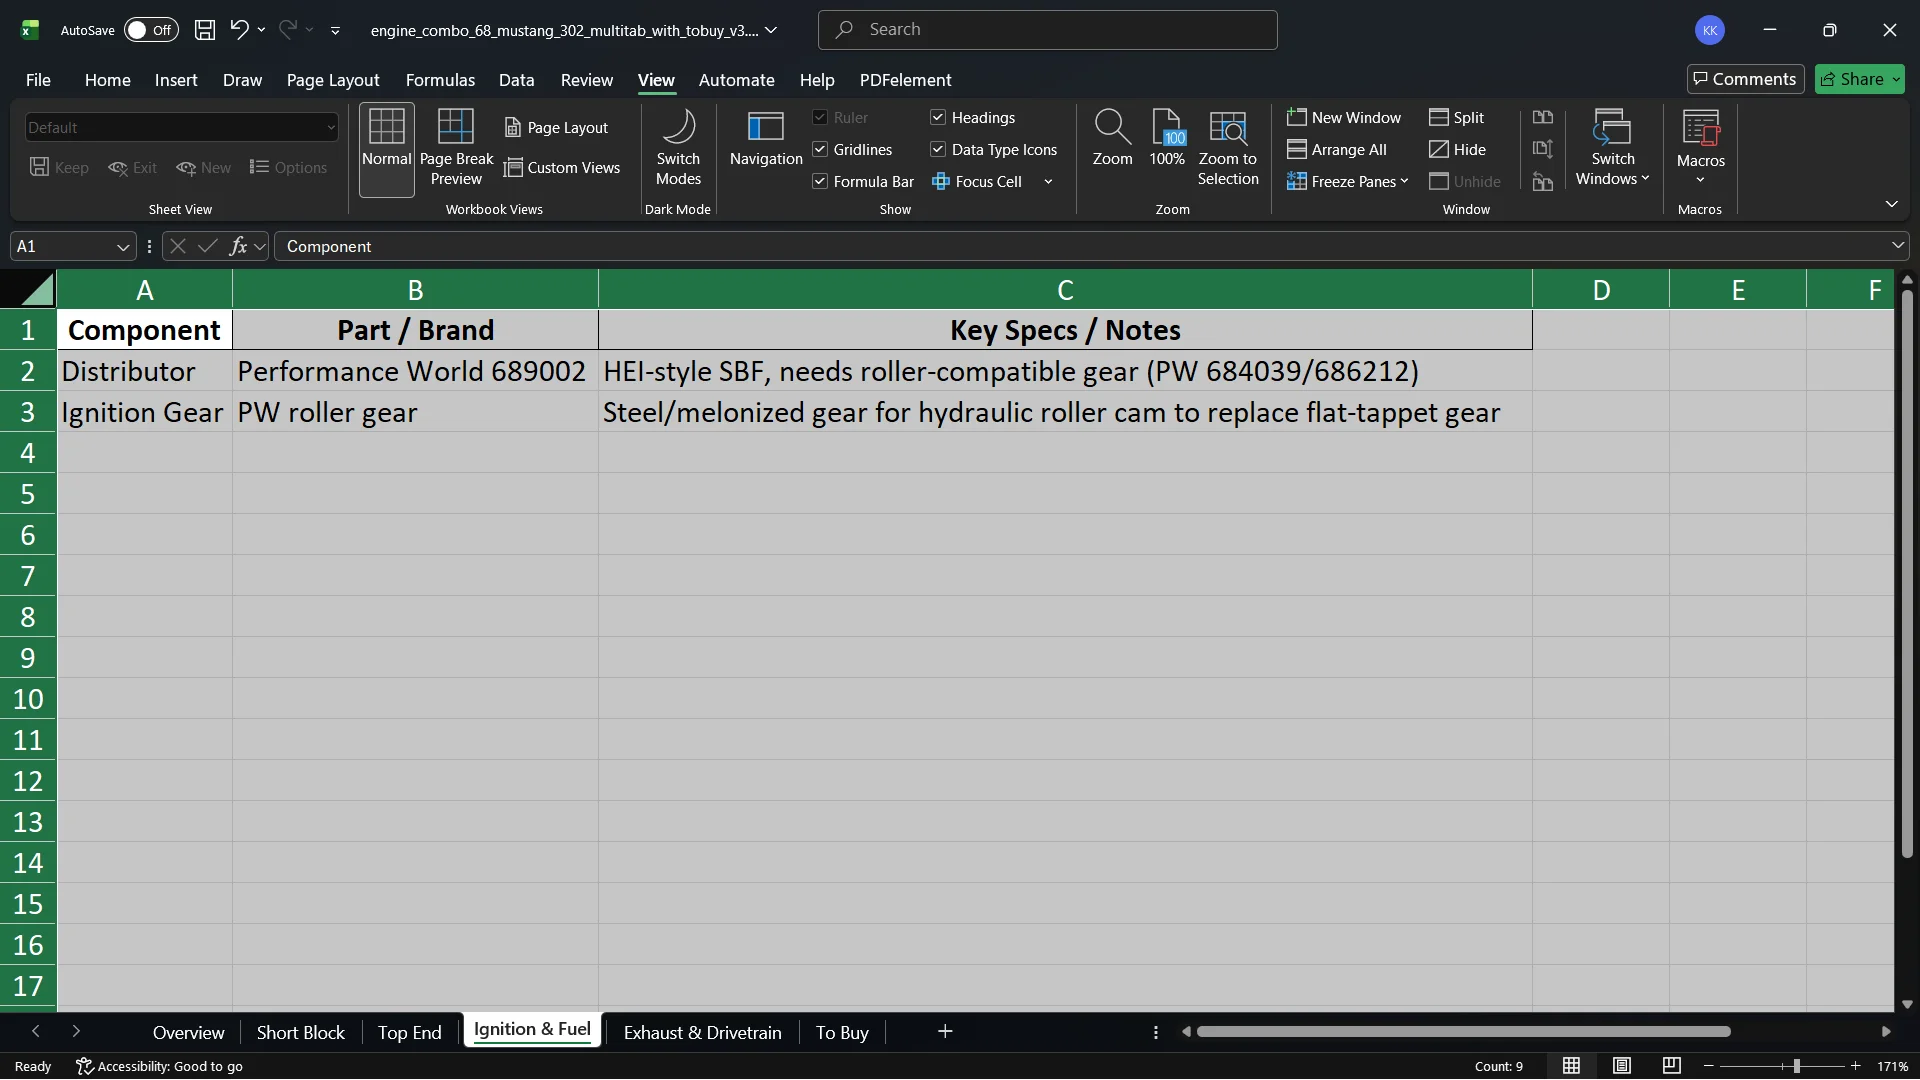Zoom to Selection

coord(1228,149)
